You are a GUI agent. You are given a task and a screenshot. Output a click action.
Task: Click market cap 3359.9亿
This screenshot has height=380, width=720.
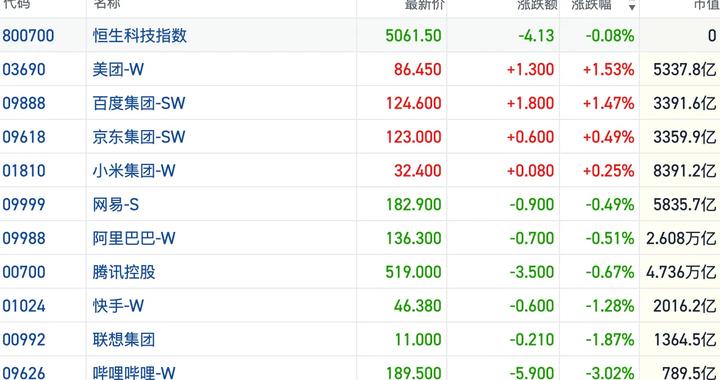[685, 137]
